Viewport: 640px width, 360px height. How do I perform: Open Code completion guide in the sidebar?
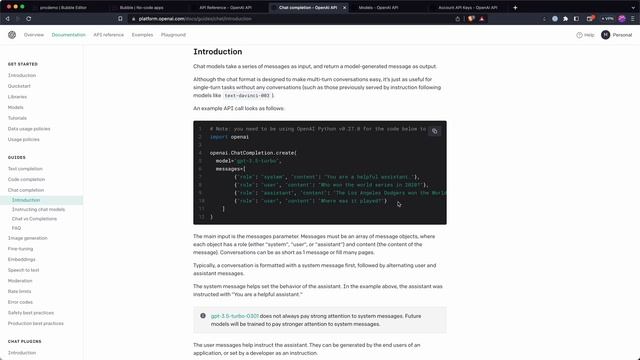coord(27,180)
